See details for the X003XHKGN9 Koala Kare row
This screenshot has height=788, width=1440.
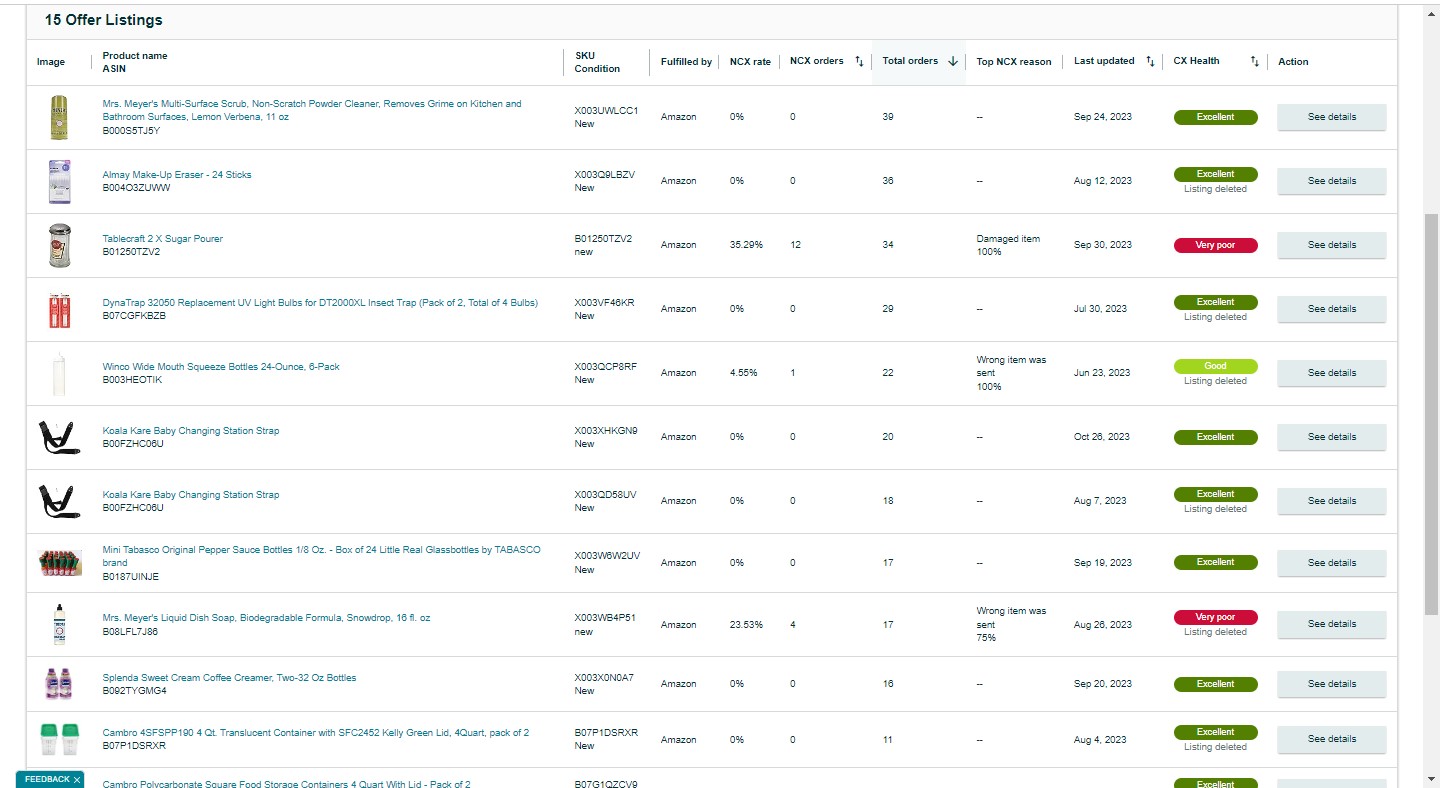[x=1332, y=437]
